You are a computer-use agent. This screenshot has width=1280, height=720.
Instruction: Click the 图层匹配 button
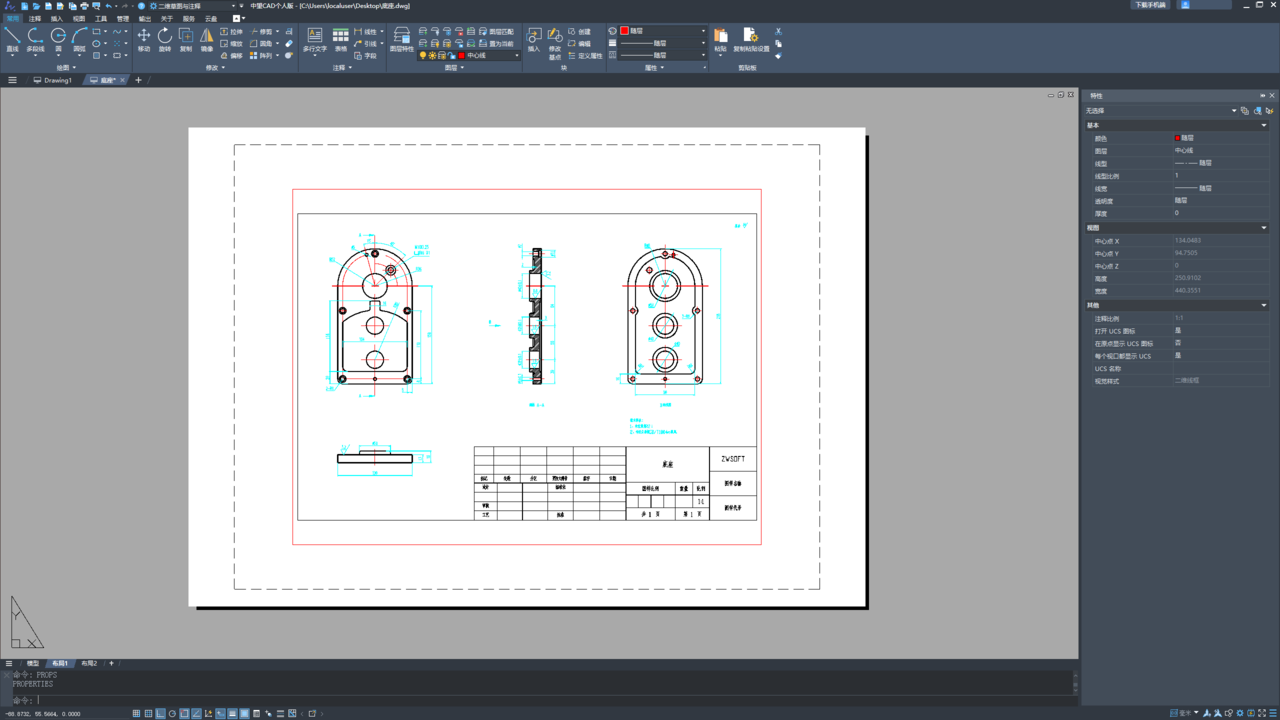point(500,31)
